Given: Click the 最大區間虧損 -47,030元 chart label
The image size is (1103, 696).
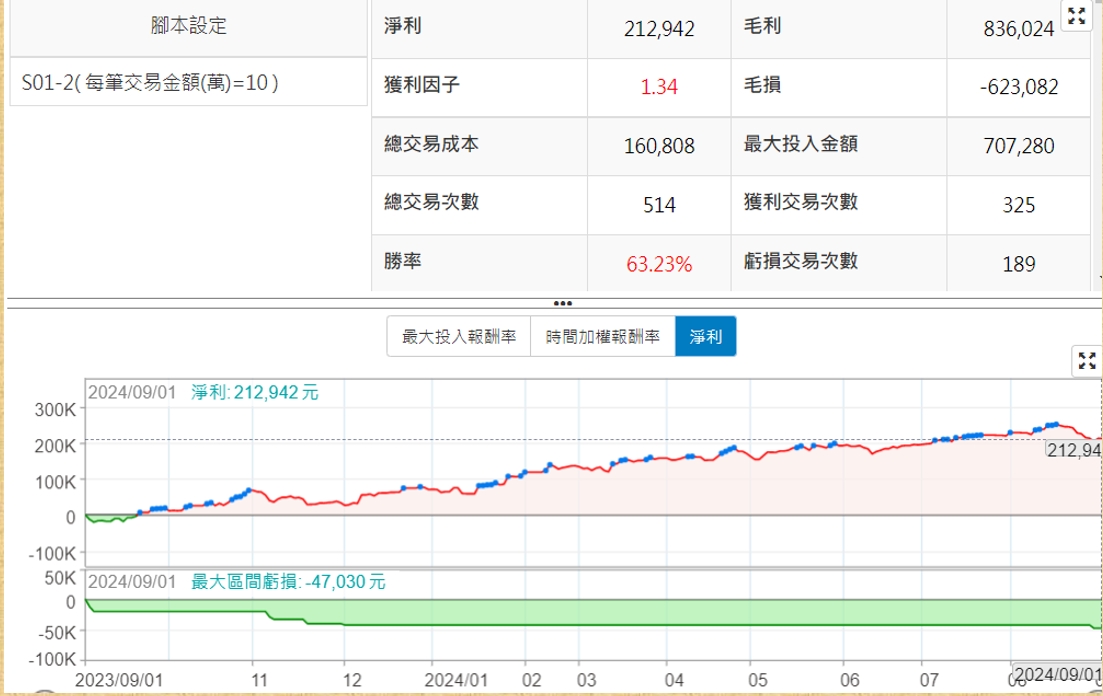Looking at the screenshot, I should [x=288, y=581].
